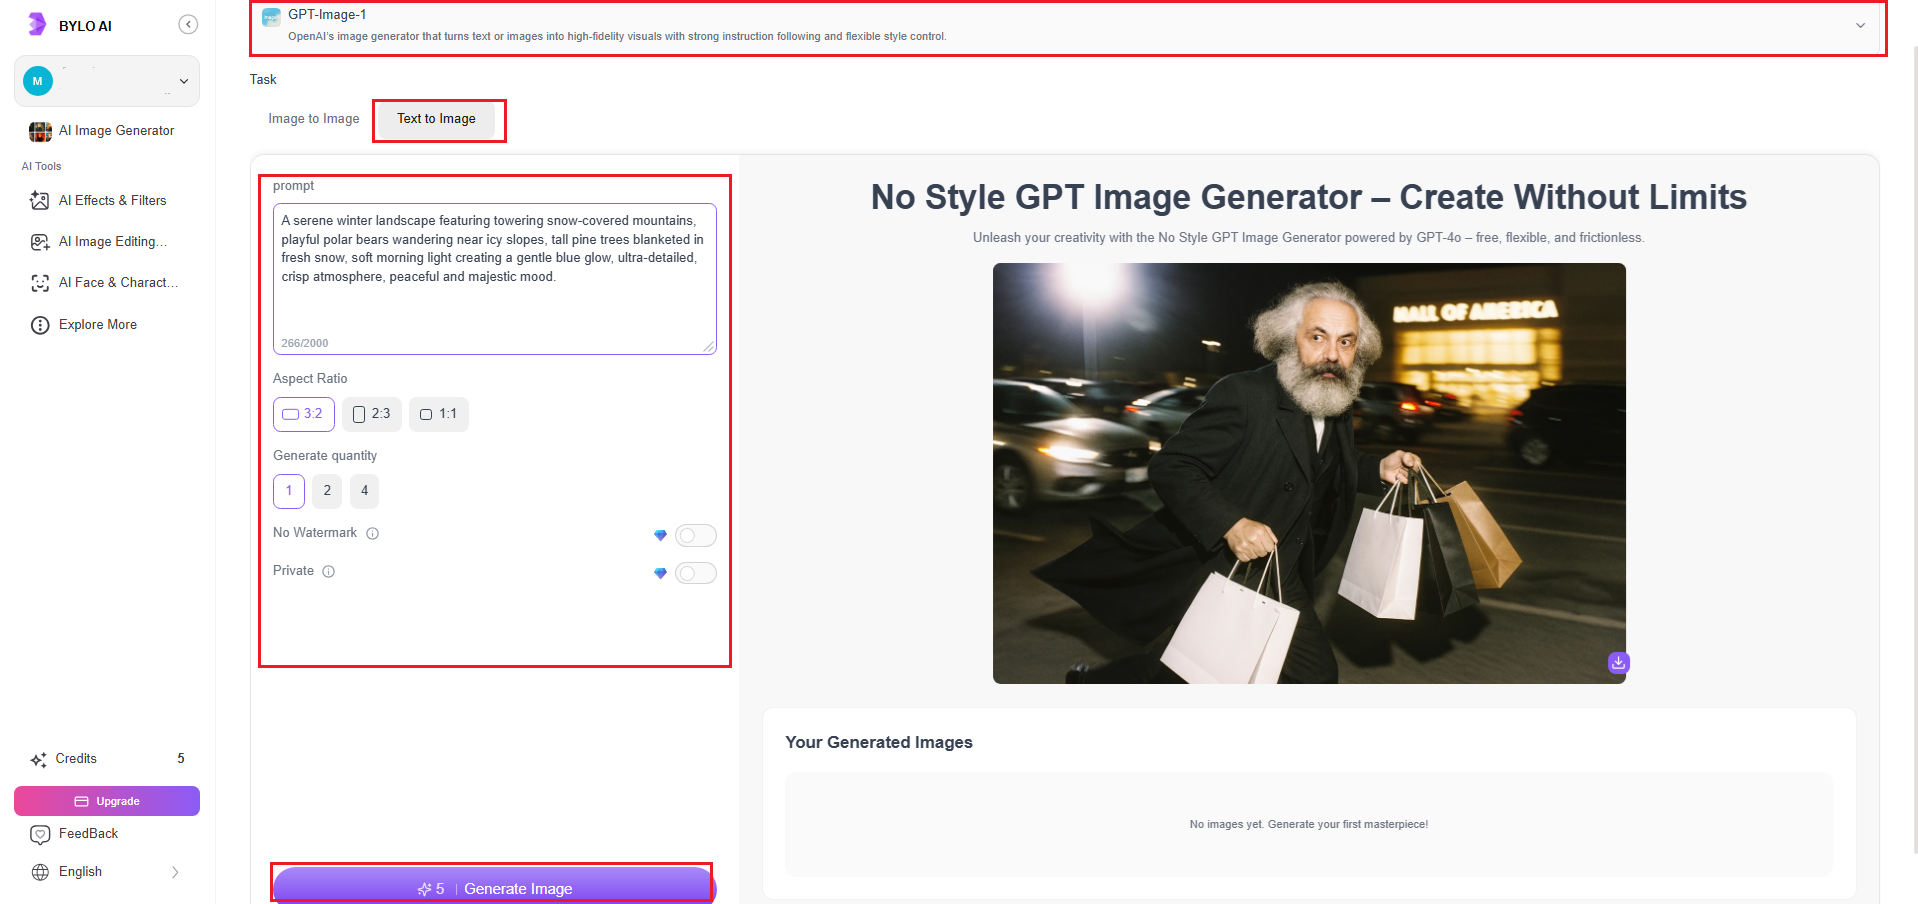Click the Generate Image button

coord(493,888)
